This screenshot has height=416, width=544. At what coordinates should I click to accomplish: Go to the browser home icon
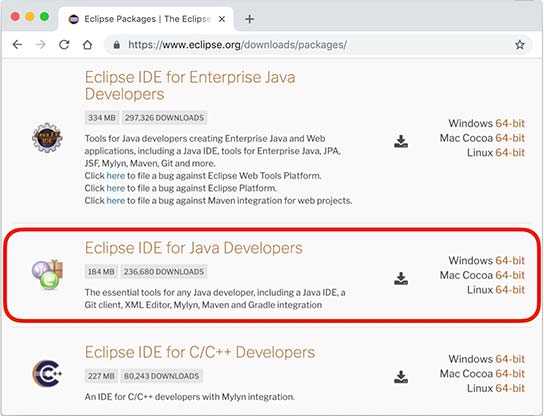pyautogui.click(x=87, y=45)
